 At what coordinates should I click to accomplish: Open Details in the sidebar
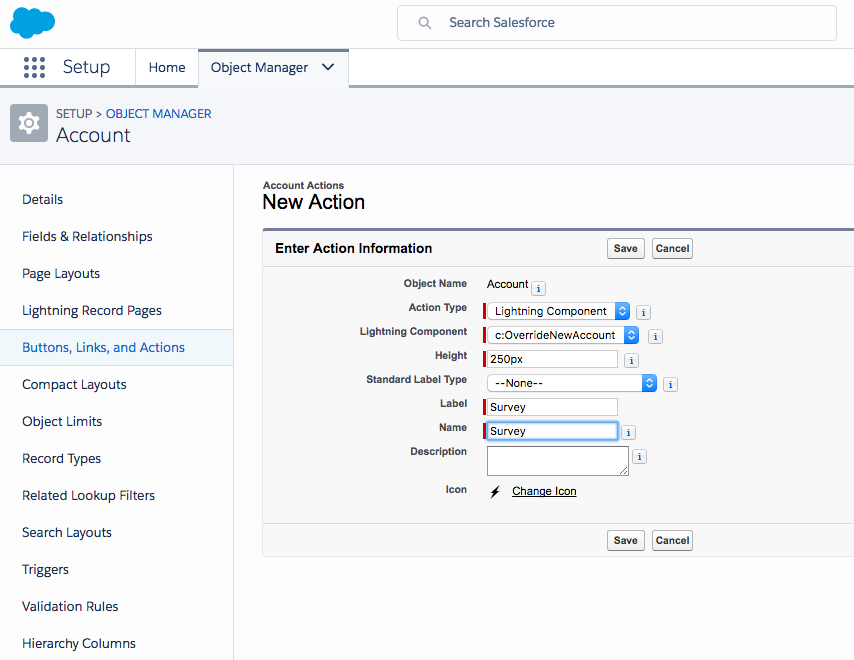coord(42,199)
